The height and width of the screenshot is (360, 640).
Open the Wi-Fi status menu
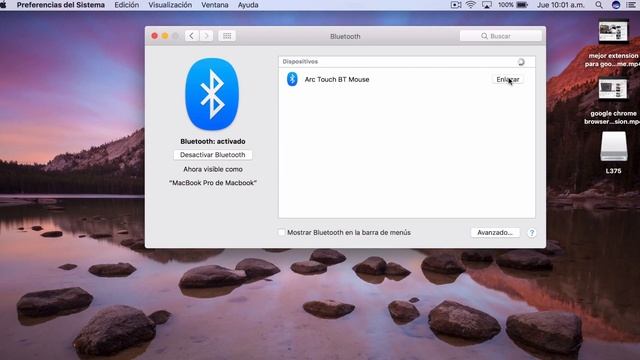471,5
